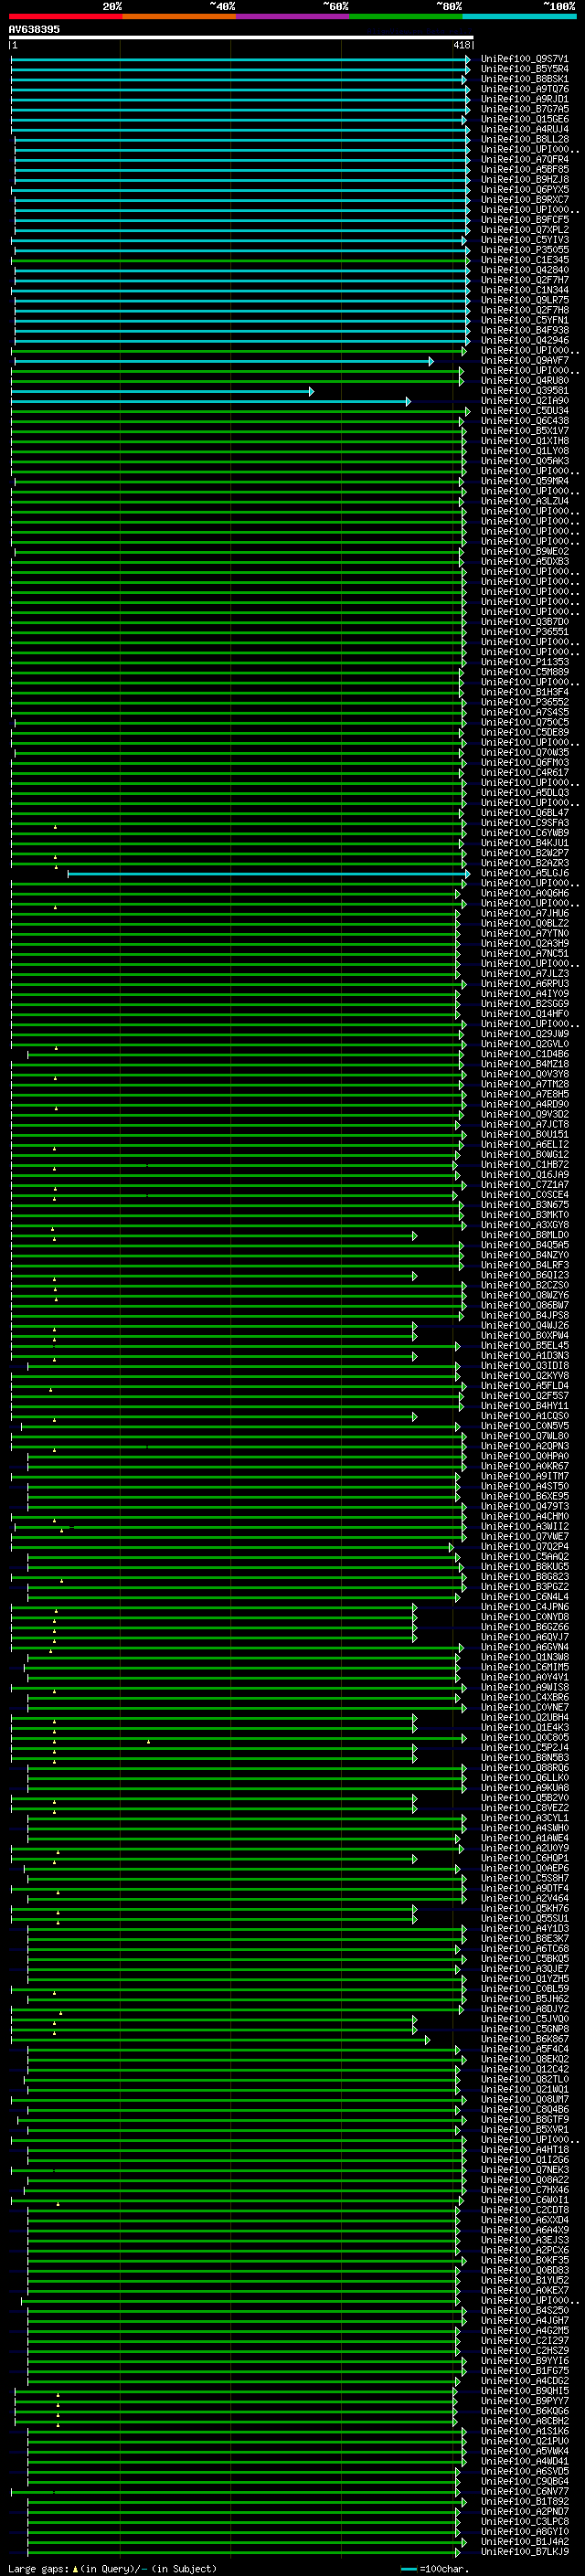Click the UniRef100_A7JHU6 label
This screenshot has height=2576, width=585.
pos(524,913)
